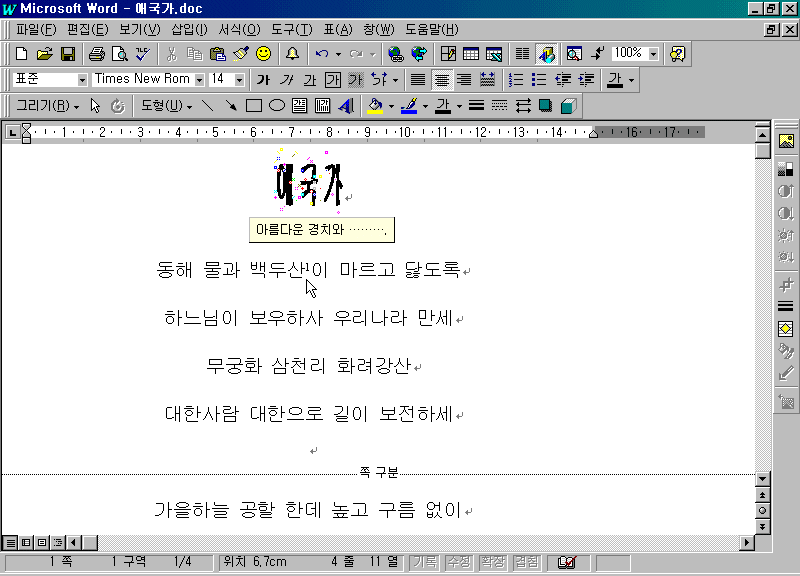The height and width of the screenshot is (576, 800).
Task: Click the vertical scrollbar thumb
Action: point(762,151)
